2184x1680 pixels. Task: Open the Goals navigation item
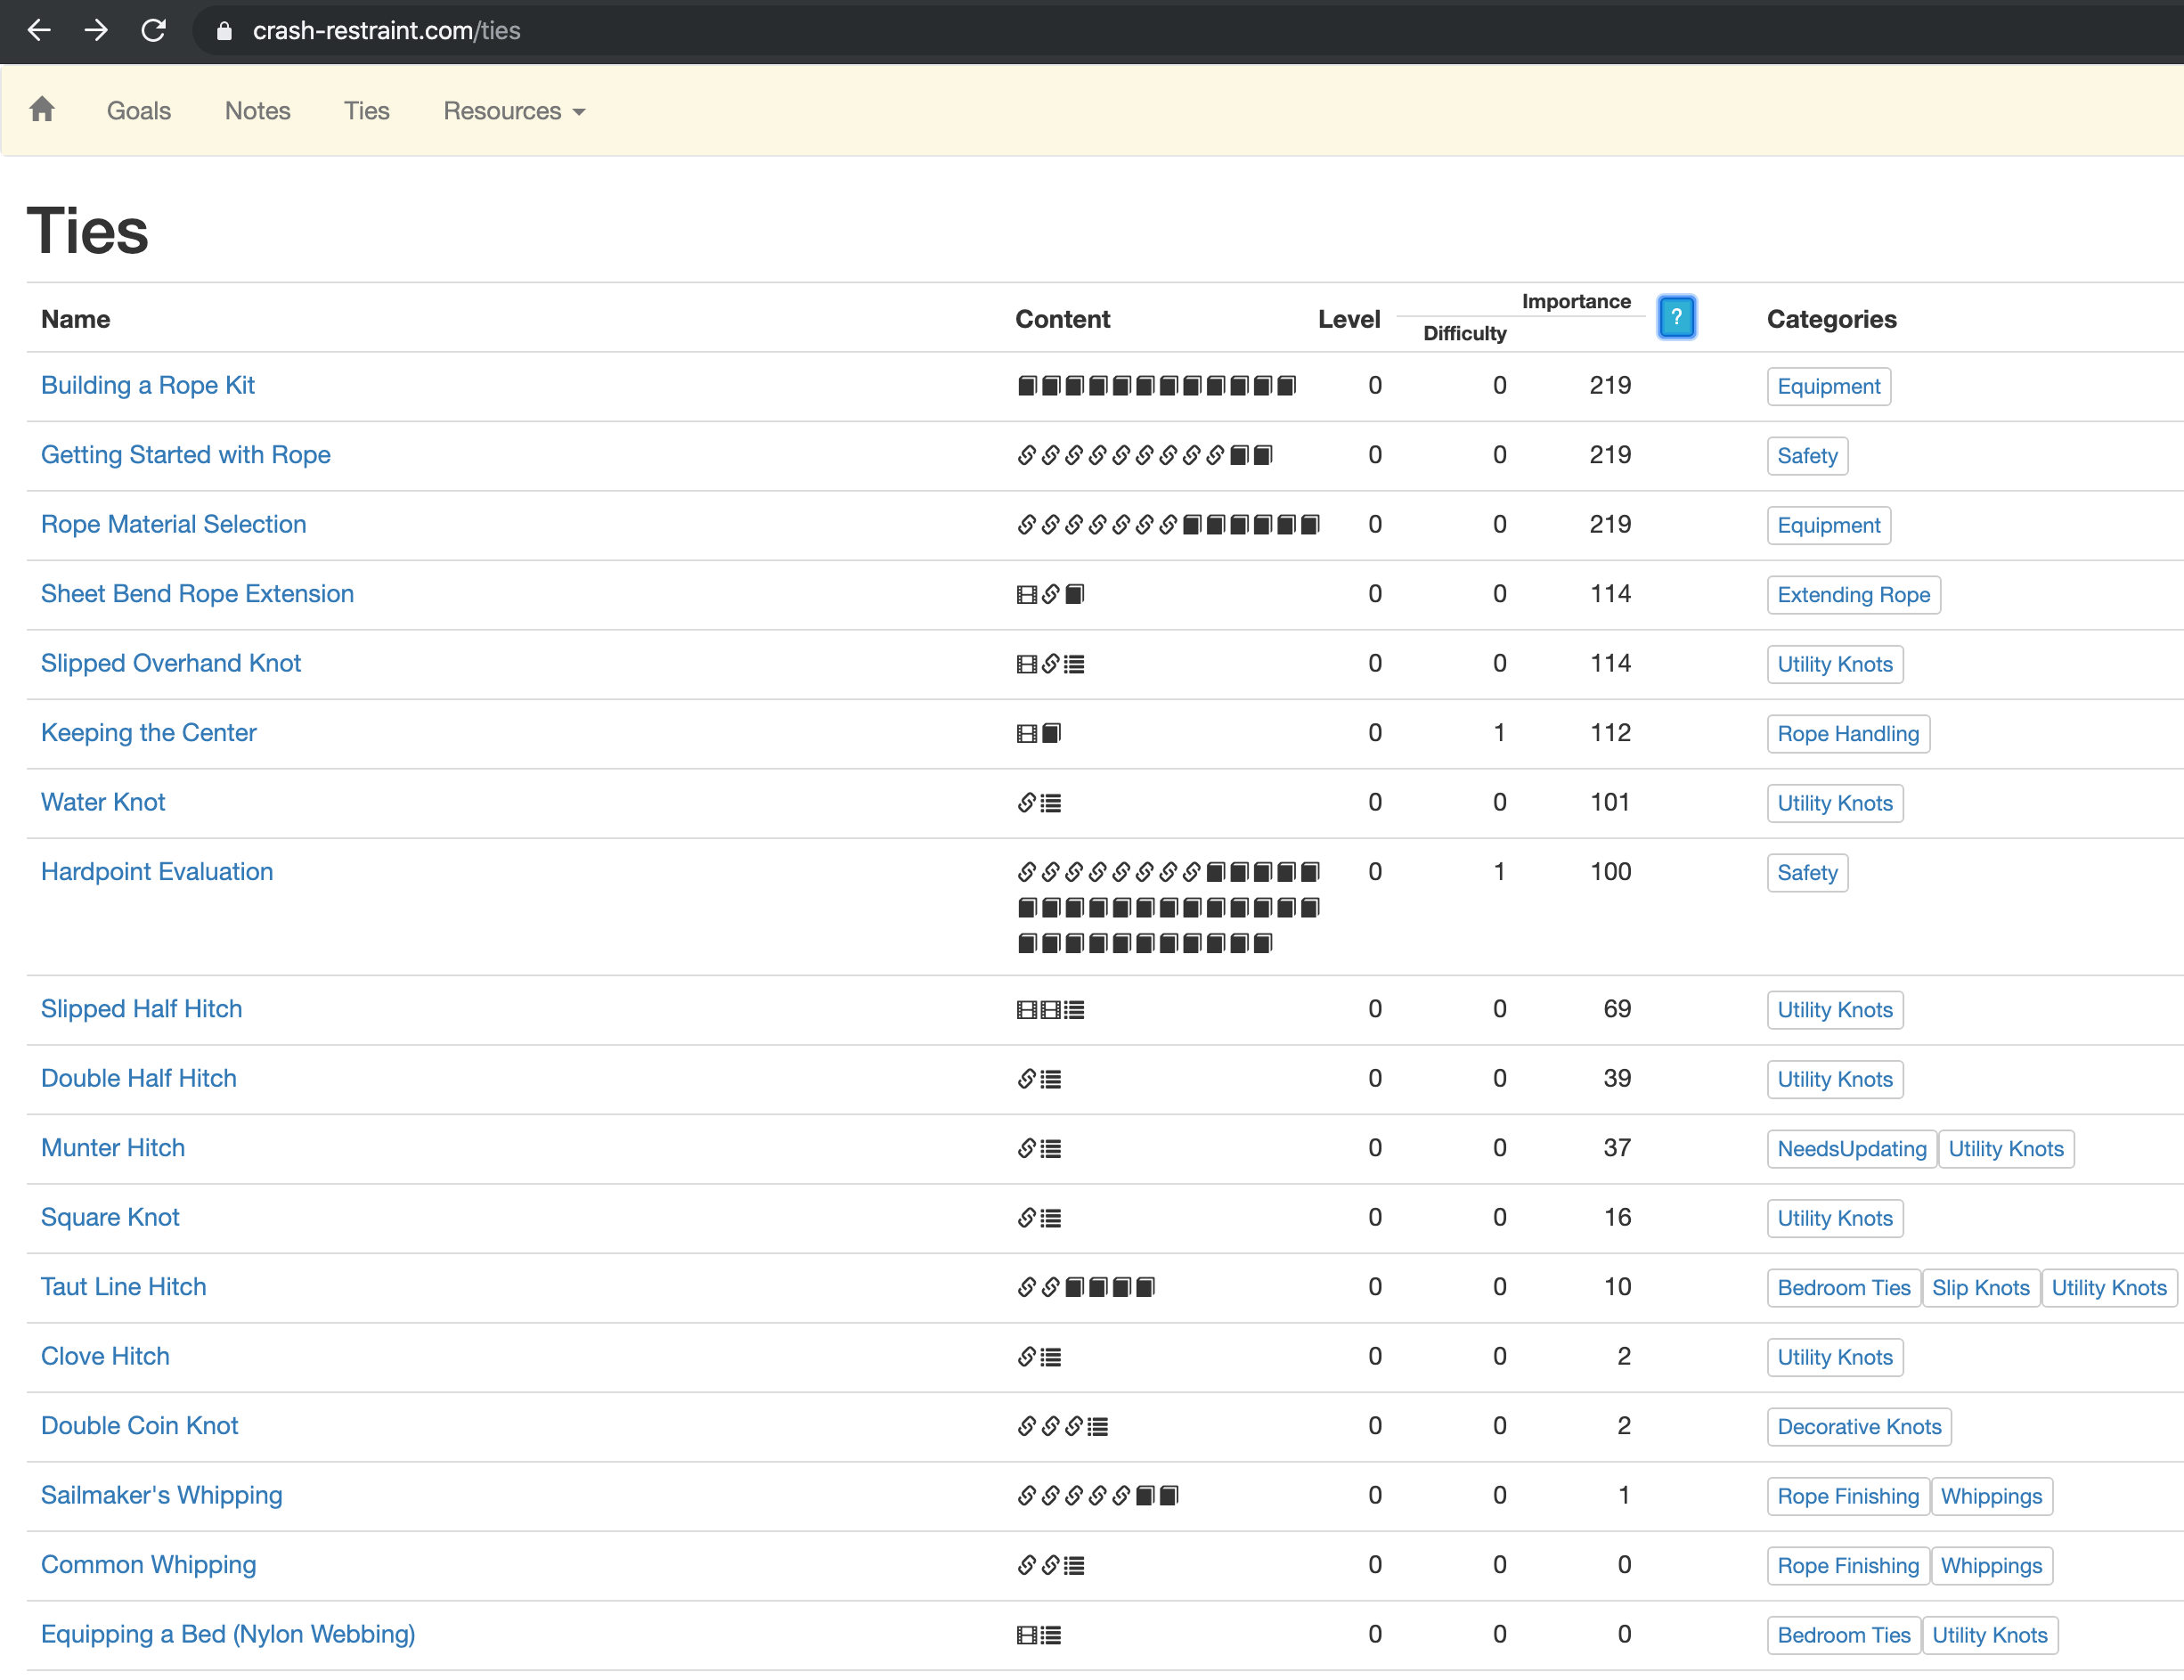tap(139, 111)
